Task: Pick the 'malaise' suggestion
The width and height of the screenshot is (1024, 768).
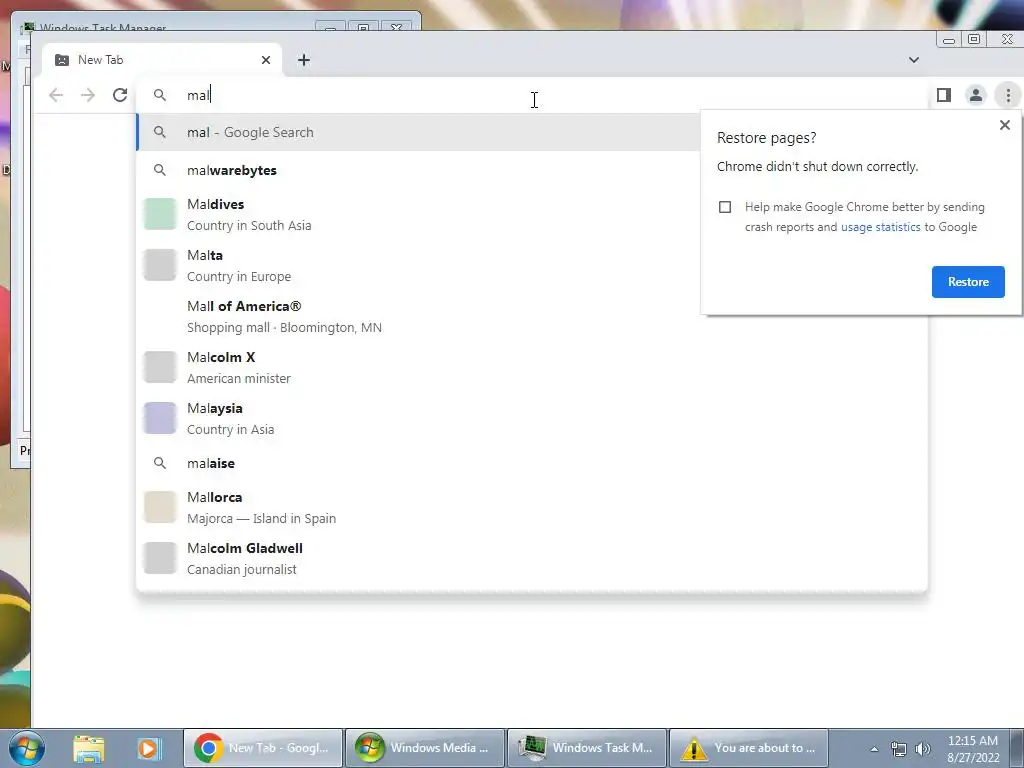Action: [x=532, y=463]
